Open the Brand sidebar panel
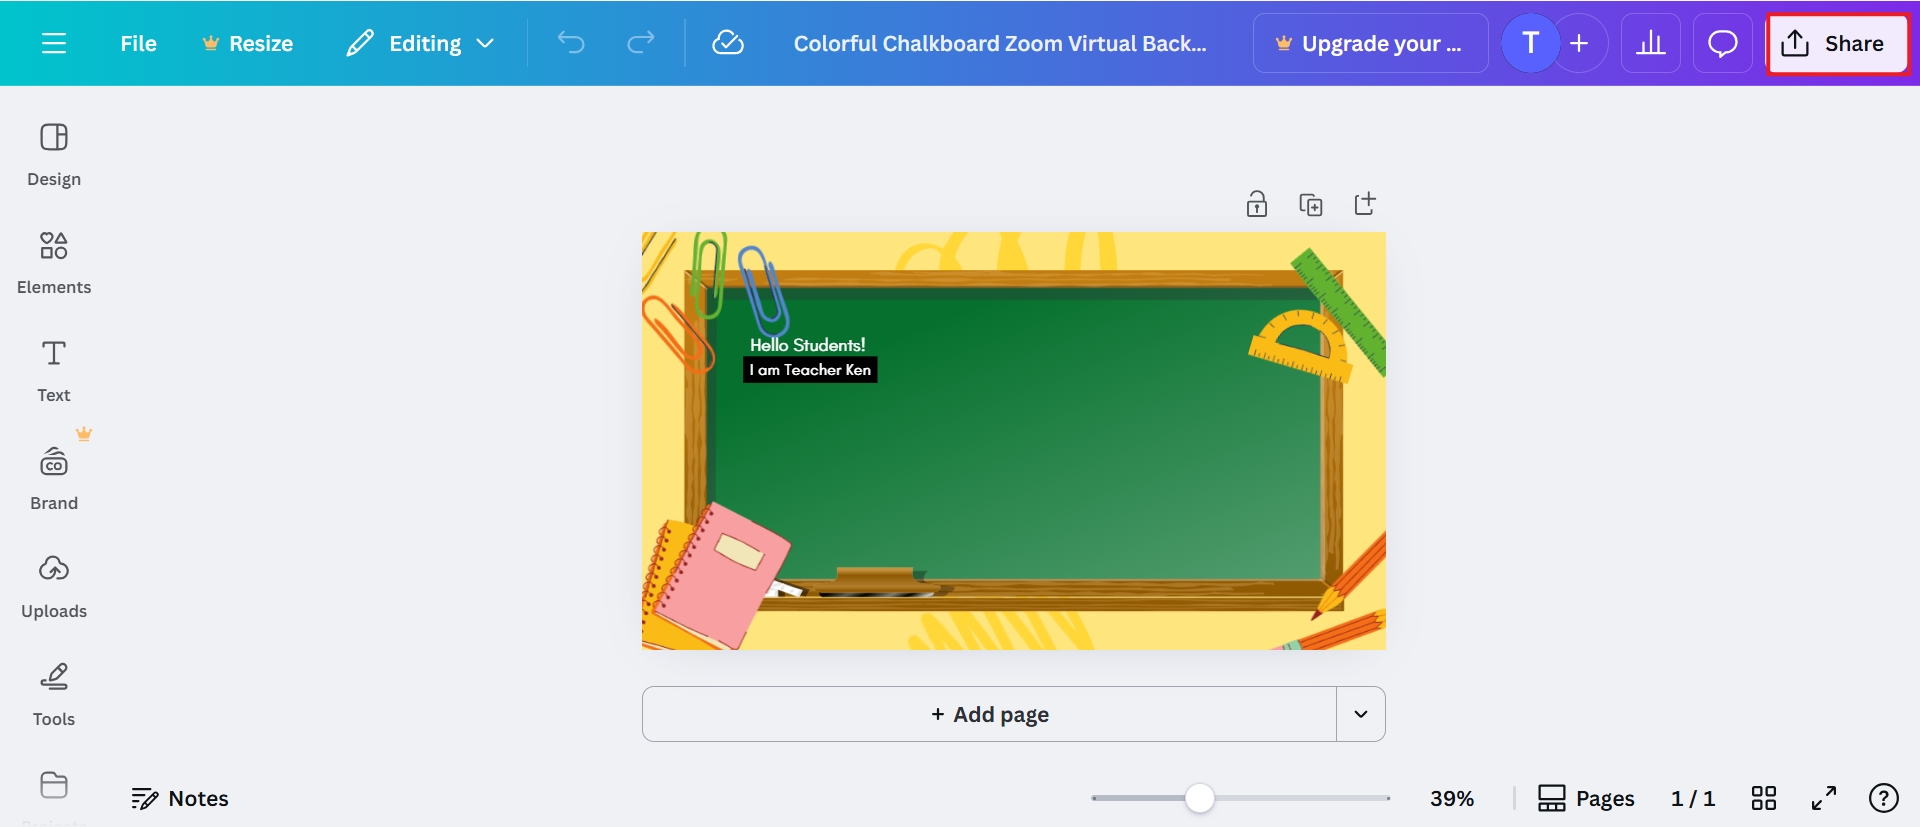The image size is (1920, 827). coord(54,479)
